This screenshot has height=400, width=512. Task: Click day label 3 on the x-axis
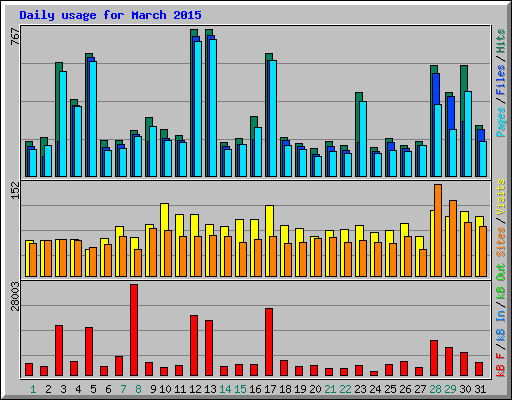(x=63, y=389)
